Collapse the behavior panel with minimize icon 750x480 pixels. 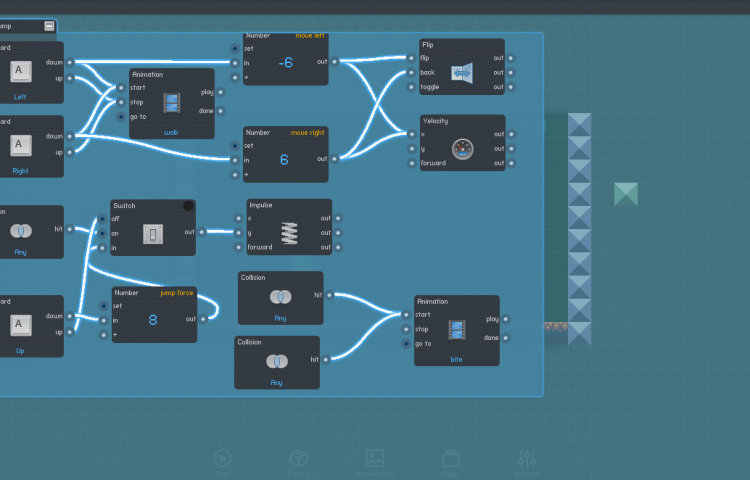49,26
